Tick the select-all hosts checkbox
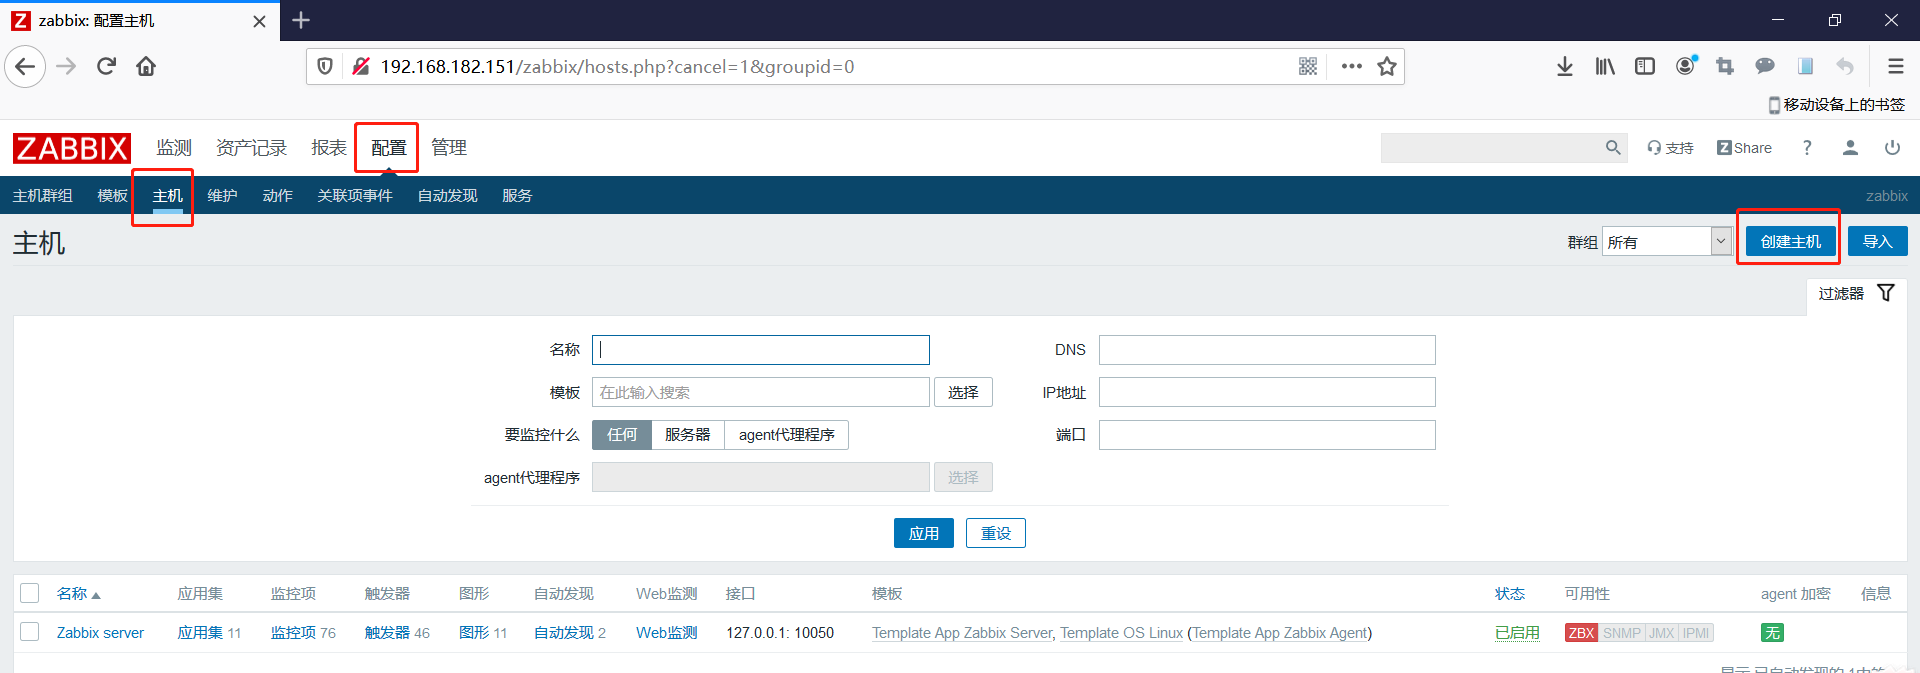Screen dimensions: 1920x673 click(30, 593)
